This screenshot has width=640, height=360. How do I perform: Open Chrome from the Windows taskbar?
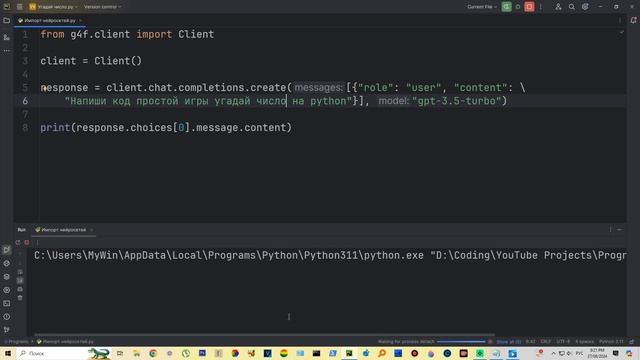point(153,353)
